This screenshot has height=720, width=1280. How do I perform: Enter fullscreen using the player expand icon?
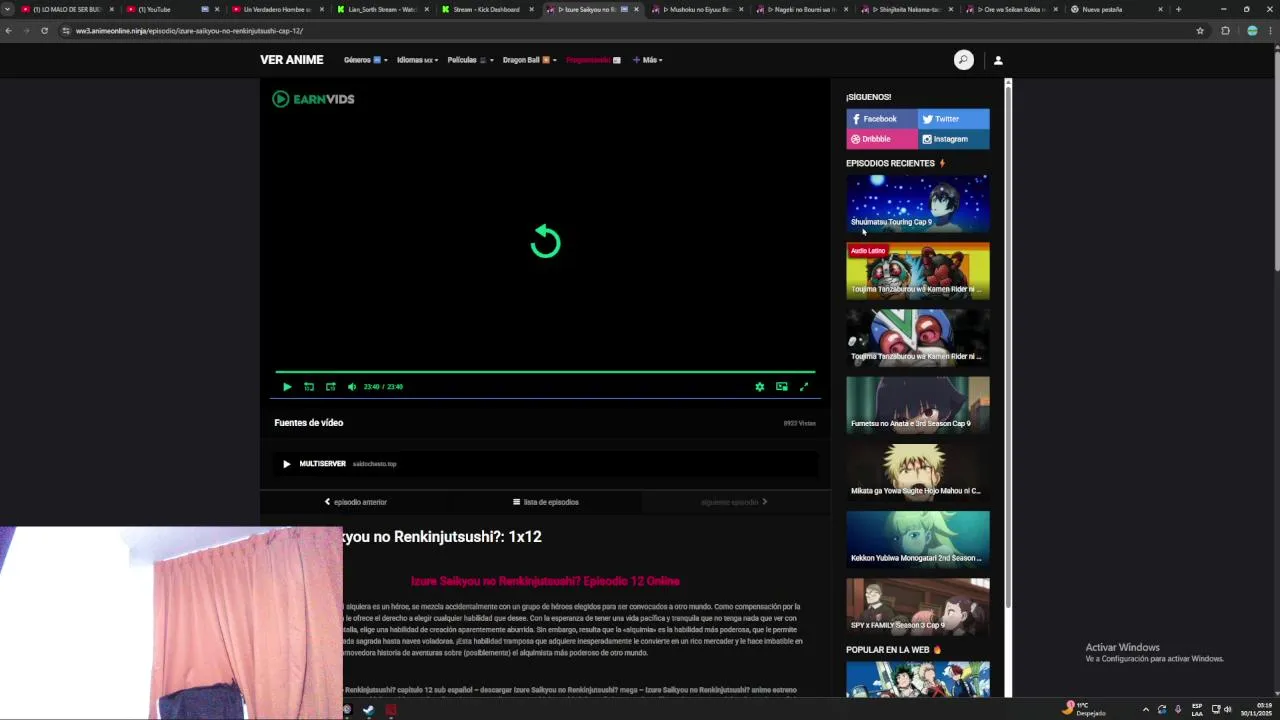[803, 387]
